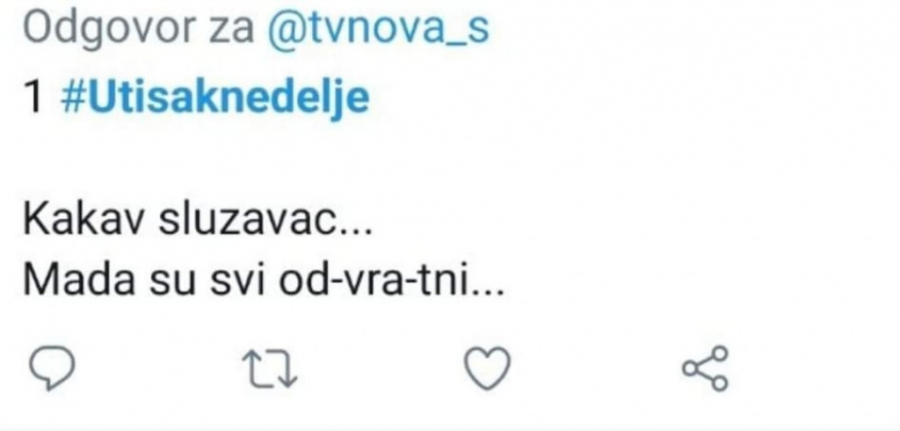
Task: Retweet this tweet with the arrows icon
Action: [x=270, y=371]
